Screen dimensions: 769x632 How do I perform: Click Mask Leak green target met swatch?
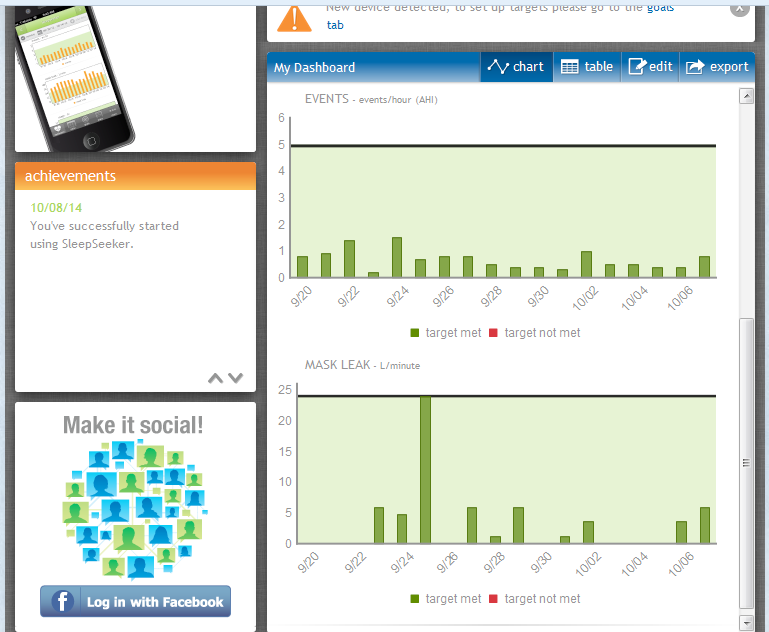(x=415, y=599)
